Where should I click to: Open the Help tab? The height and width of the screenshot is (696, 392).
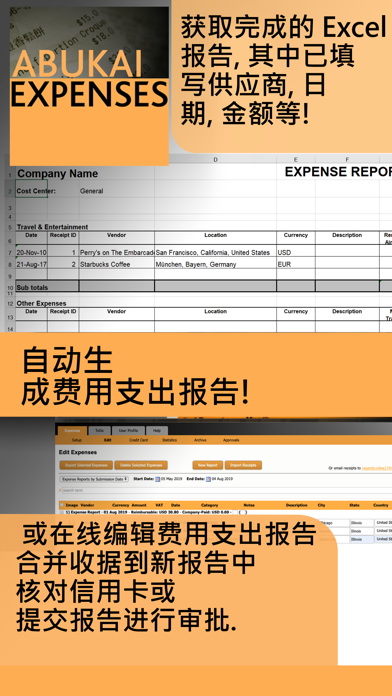(x=157, y=431)
